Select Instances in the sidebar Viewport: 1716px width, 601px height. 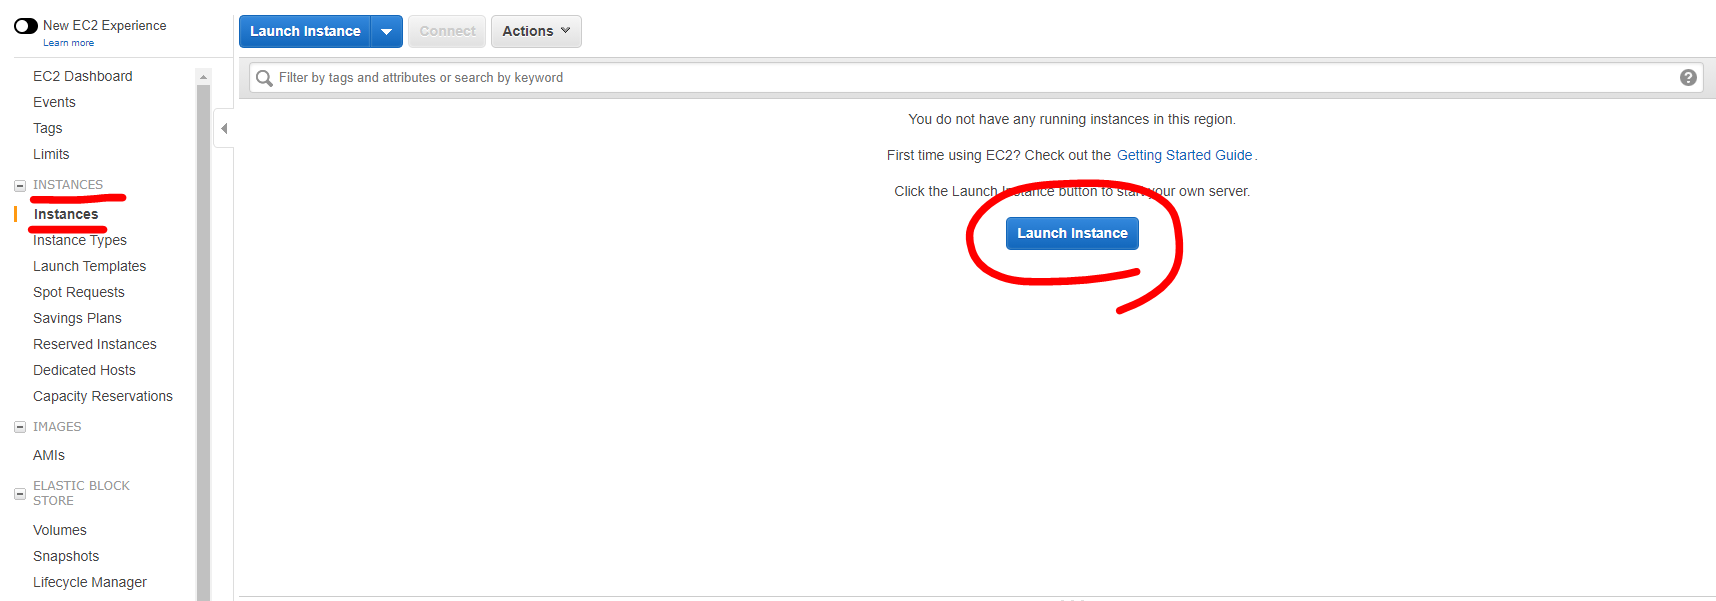click(66, 214)
